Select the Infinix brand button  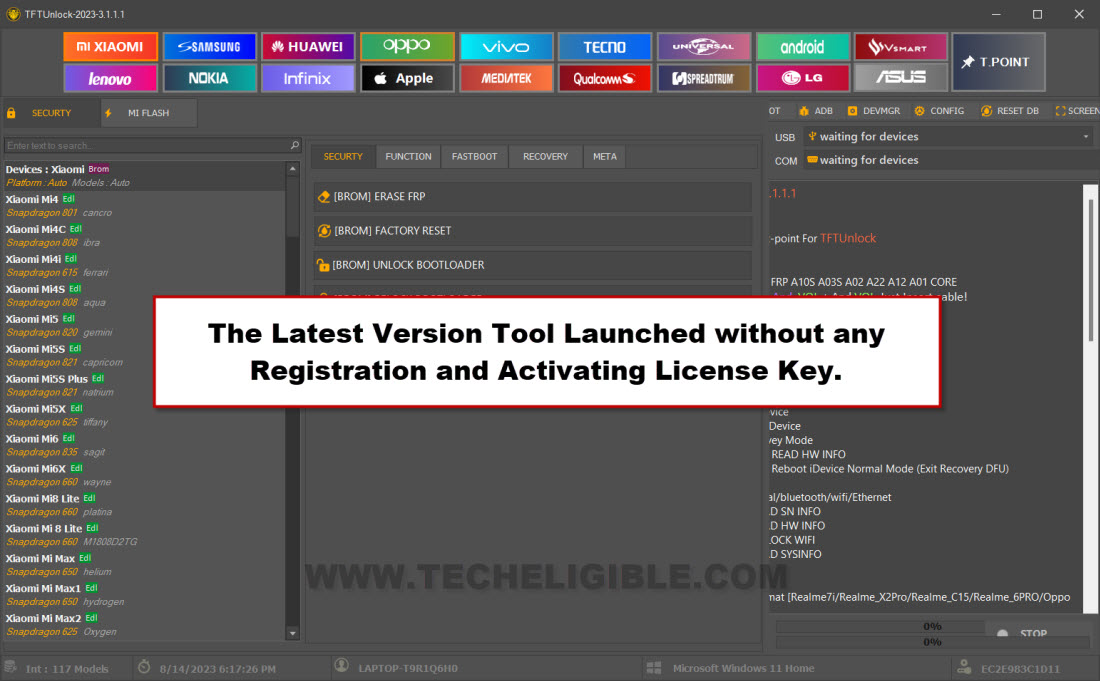pos(308,79)
